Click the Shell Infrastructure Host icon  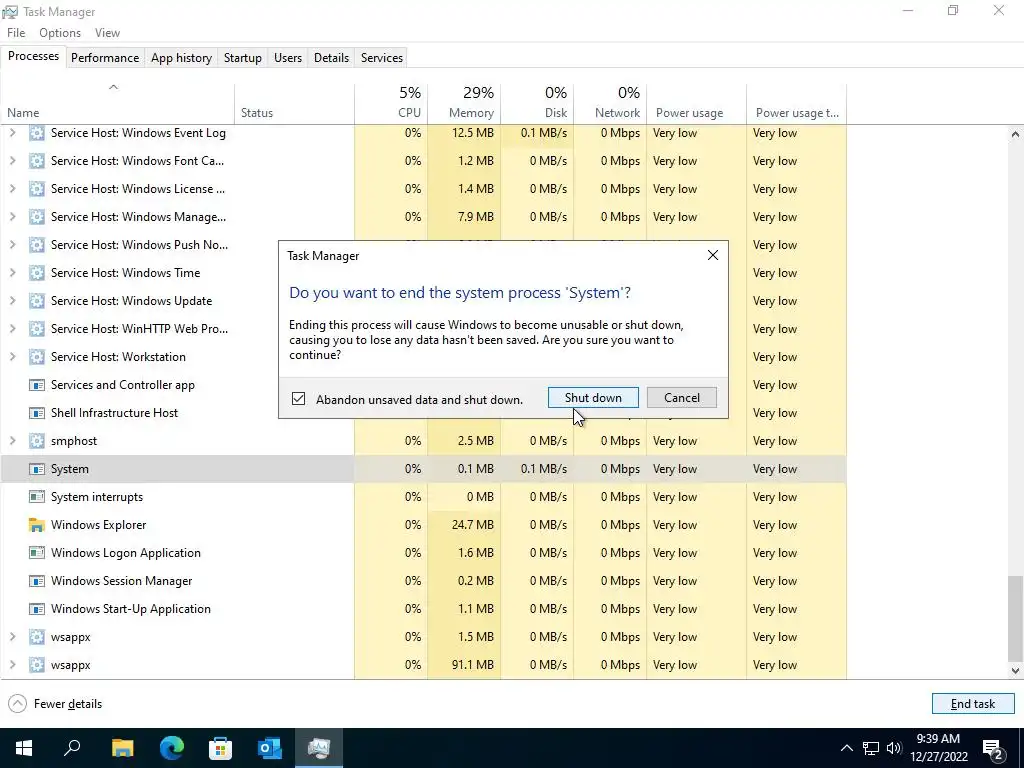37,413
